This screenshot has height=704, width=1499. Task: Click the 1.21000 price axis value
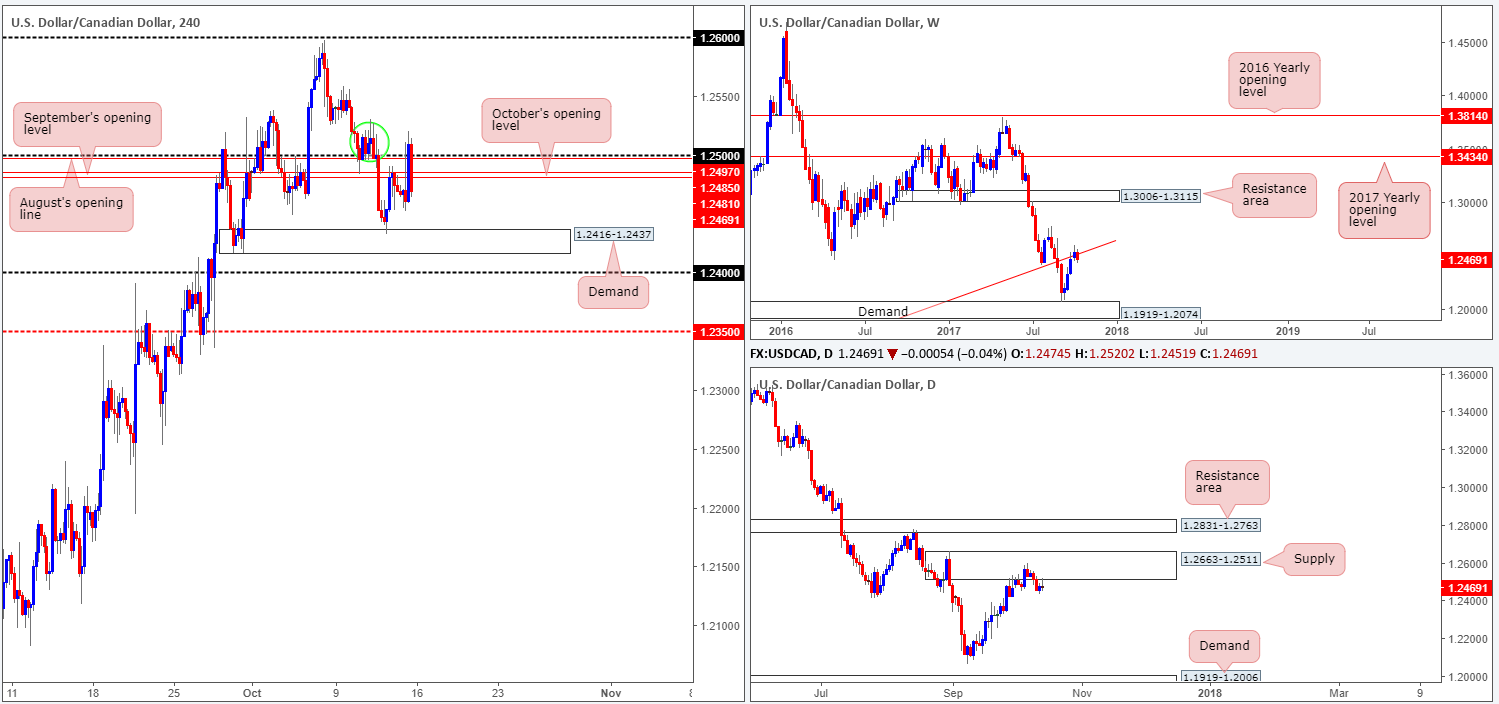click(x=722, y=626)
